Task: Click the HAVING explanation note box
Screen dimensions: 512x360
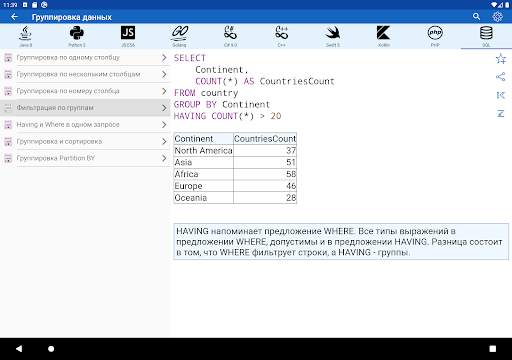Action: pyautogui.click(x=341, y=242)
